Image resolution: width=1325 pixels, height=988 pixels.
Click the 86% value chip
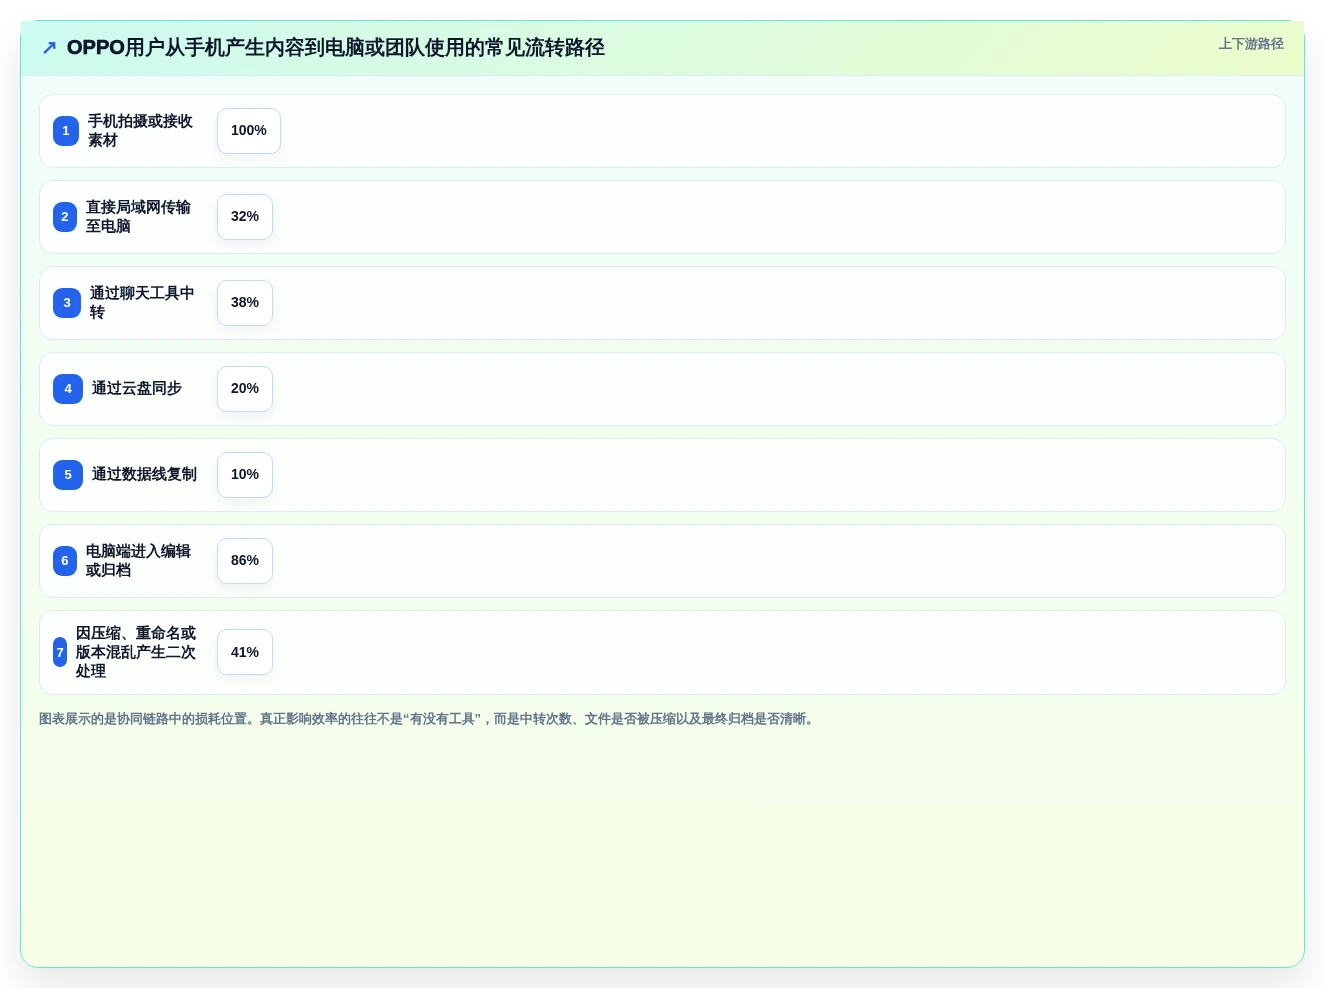pos(245,561)
